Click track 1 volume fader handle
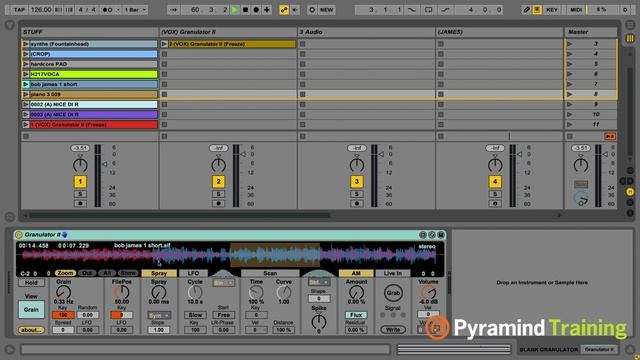Viewport: 640px width, 360px height. click(x=105, y=164)
